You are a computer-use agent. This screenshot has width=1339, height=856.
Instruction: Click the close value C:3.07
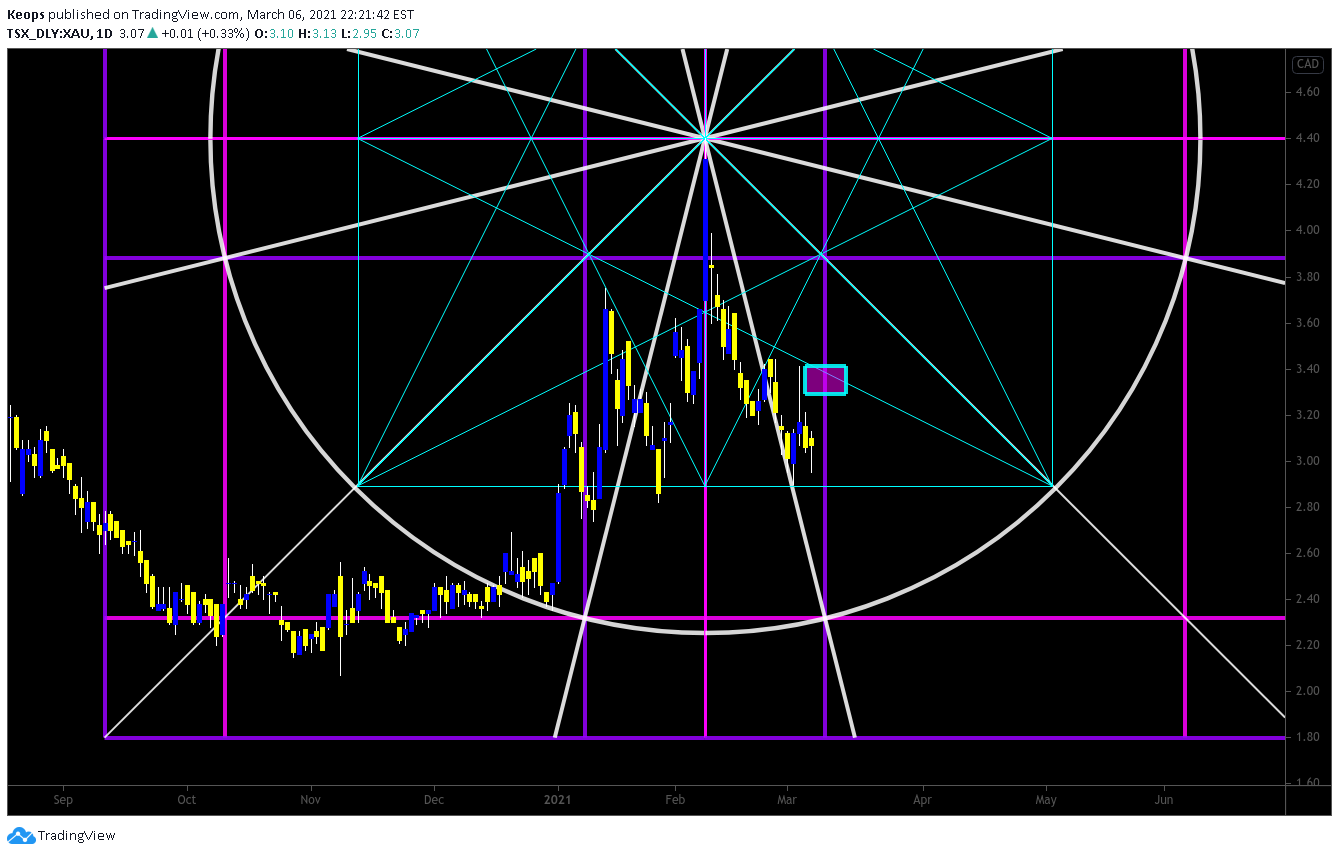[401, 33]
